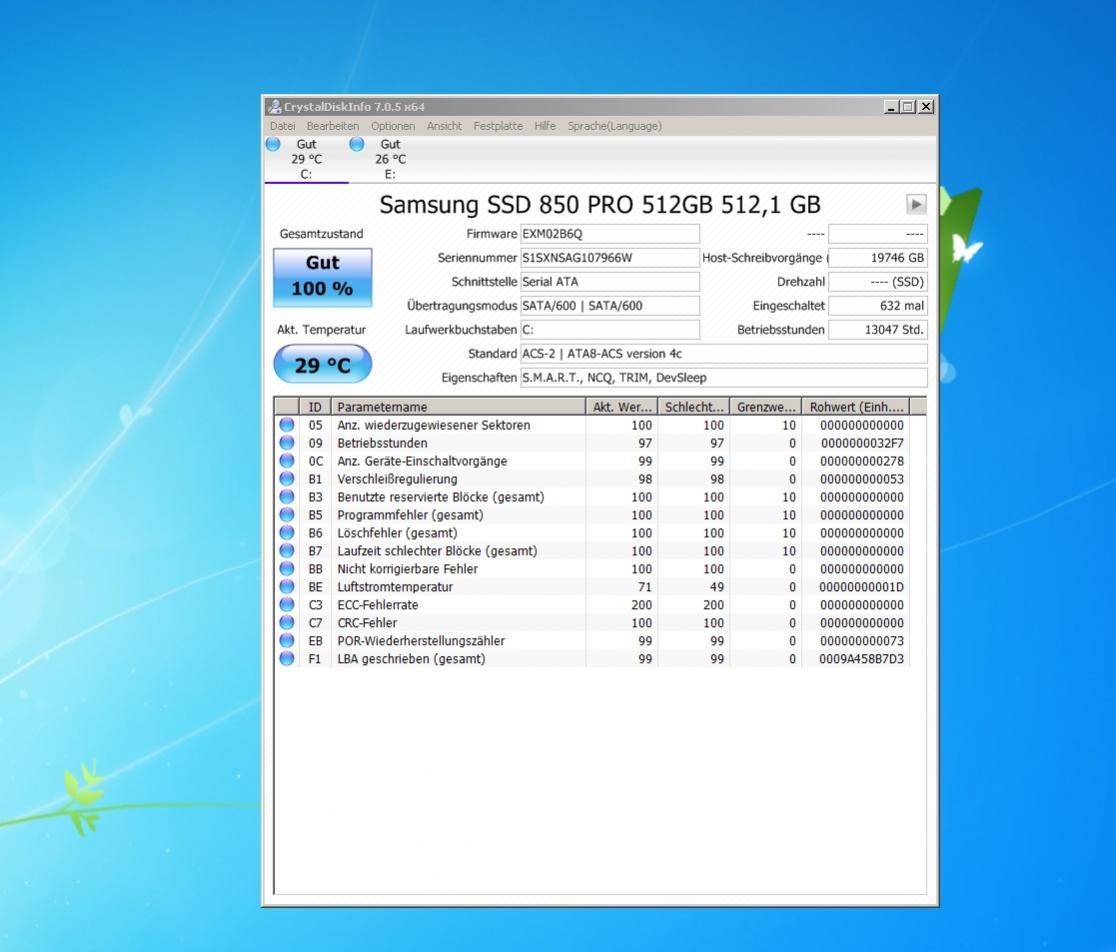
Task: Click status orb for Löschfehler row
Action: point(287,532)
